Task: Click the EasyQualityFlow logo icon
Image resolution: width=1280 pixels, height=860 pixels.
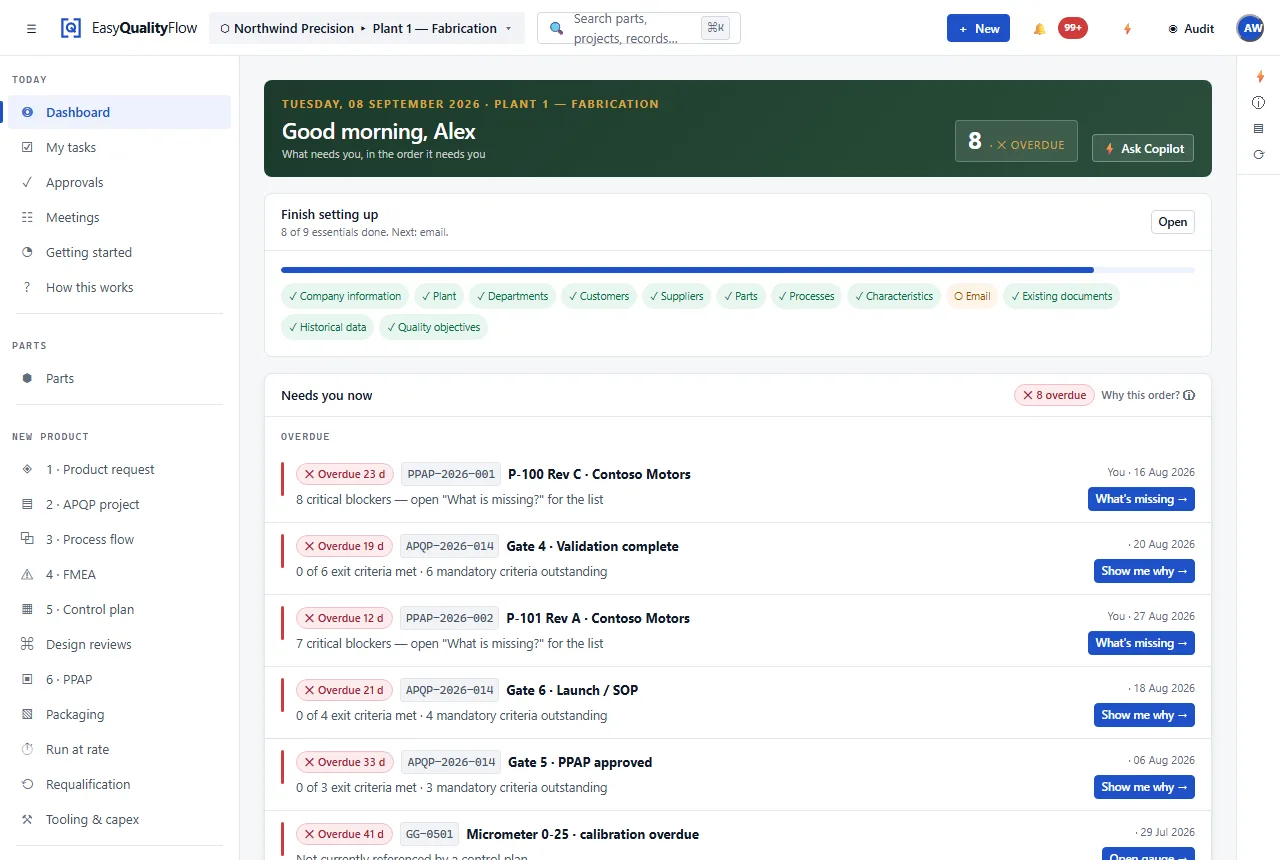Action: coord(70,28)
